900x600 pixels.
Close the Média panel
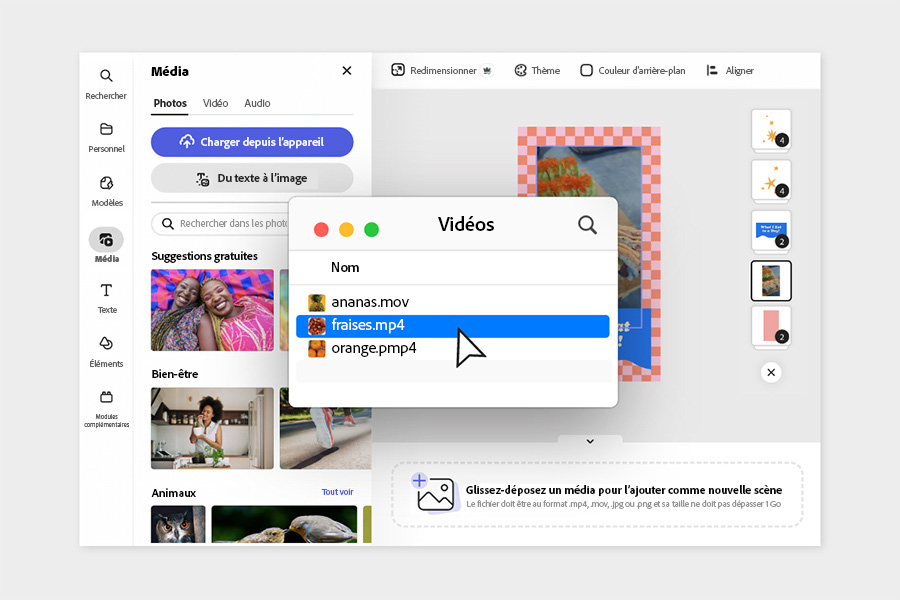tap(347, 71)
